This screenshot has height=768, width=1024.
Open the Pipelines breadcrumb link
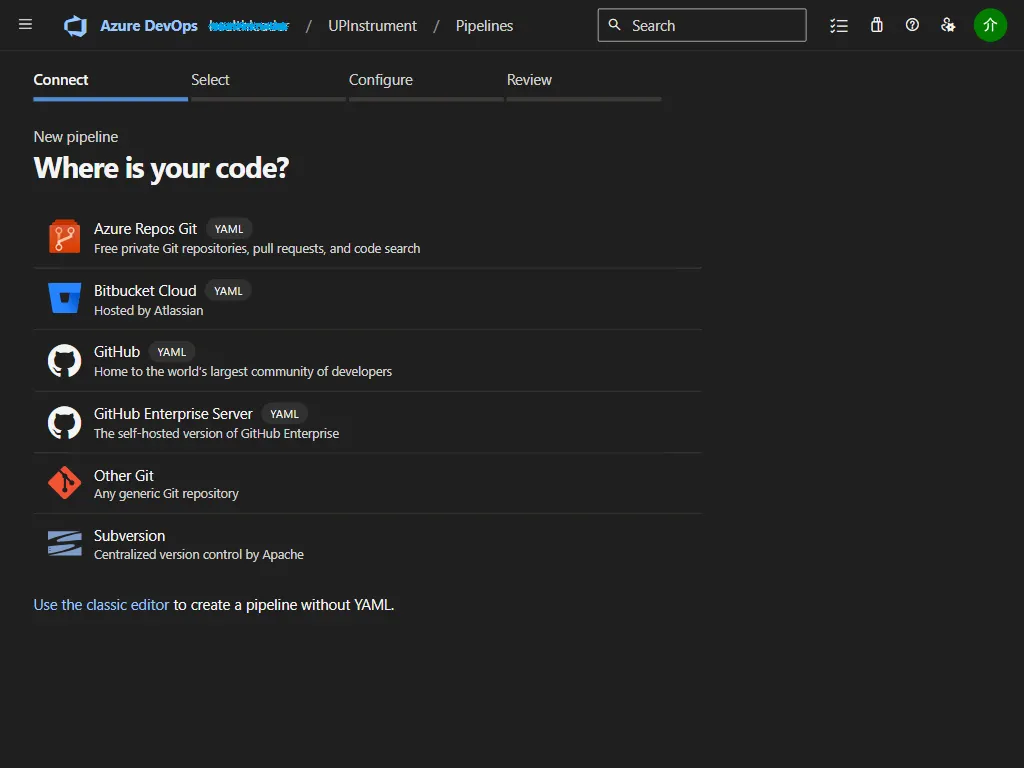[484, 25]
